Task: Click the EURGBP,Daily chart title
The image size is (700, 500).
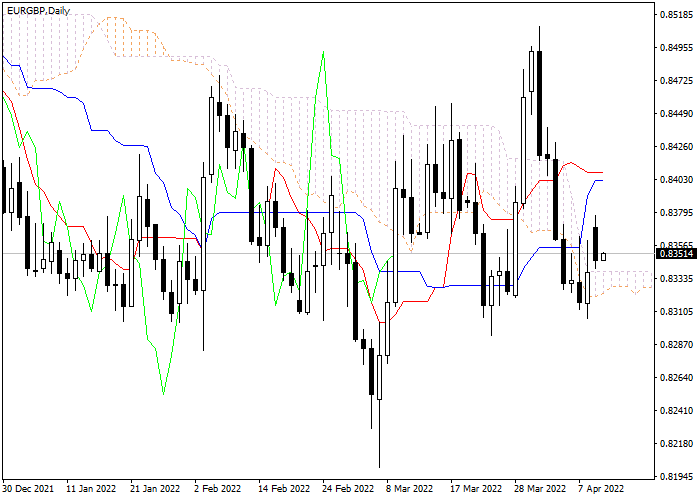Action: [39, 10]
